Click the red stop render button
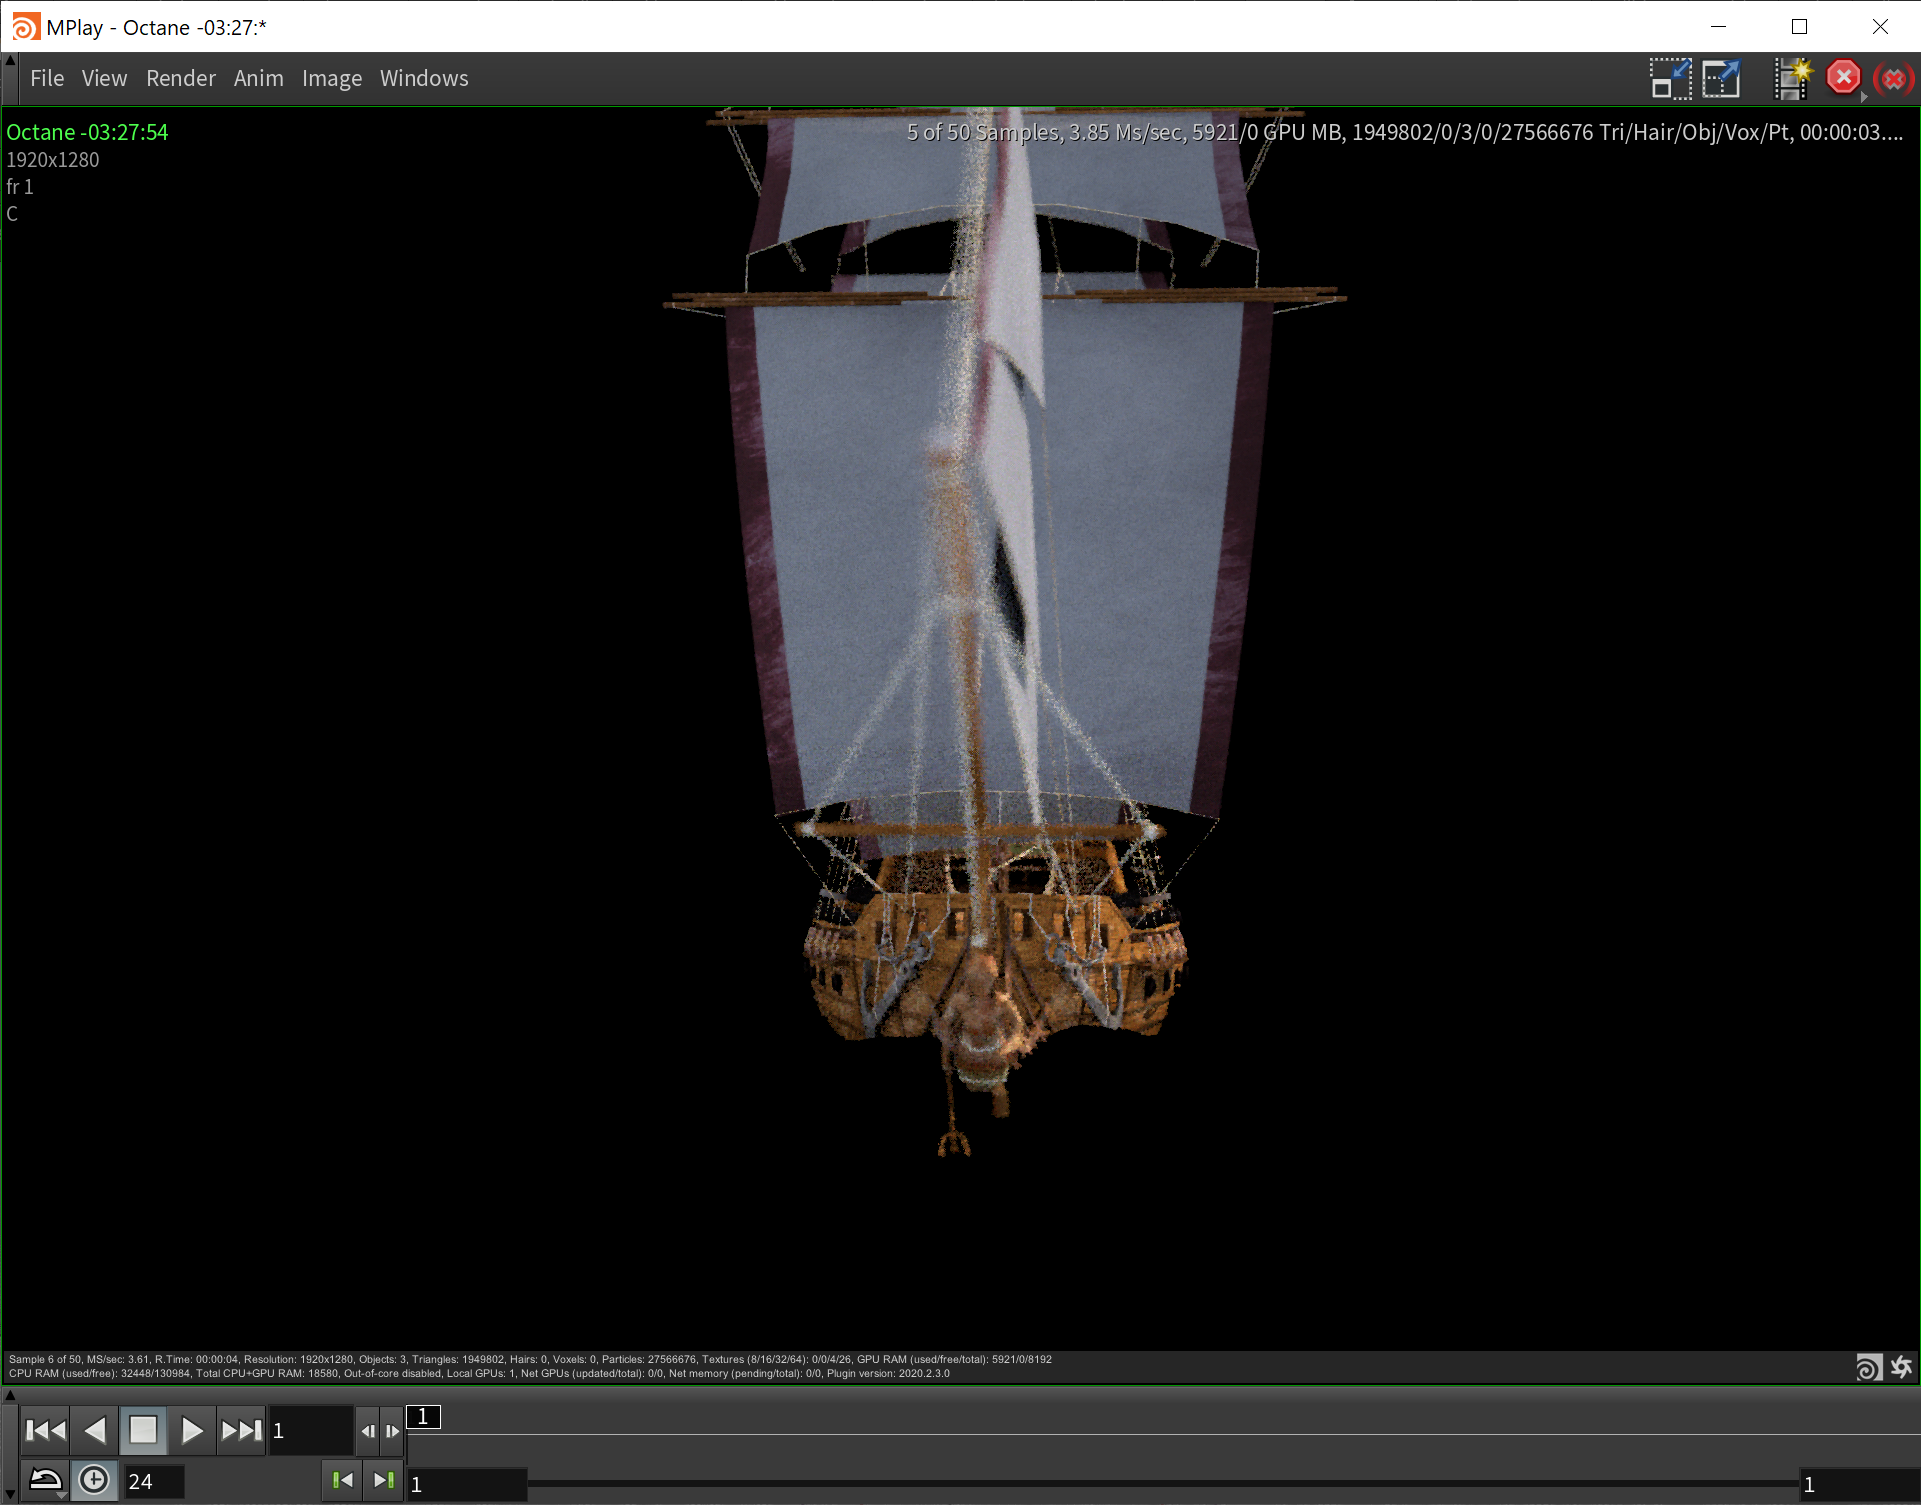This screenshot has height=1505, width=1921. [x=1843, y=78]
